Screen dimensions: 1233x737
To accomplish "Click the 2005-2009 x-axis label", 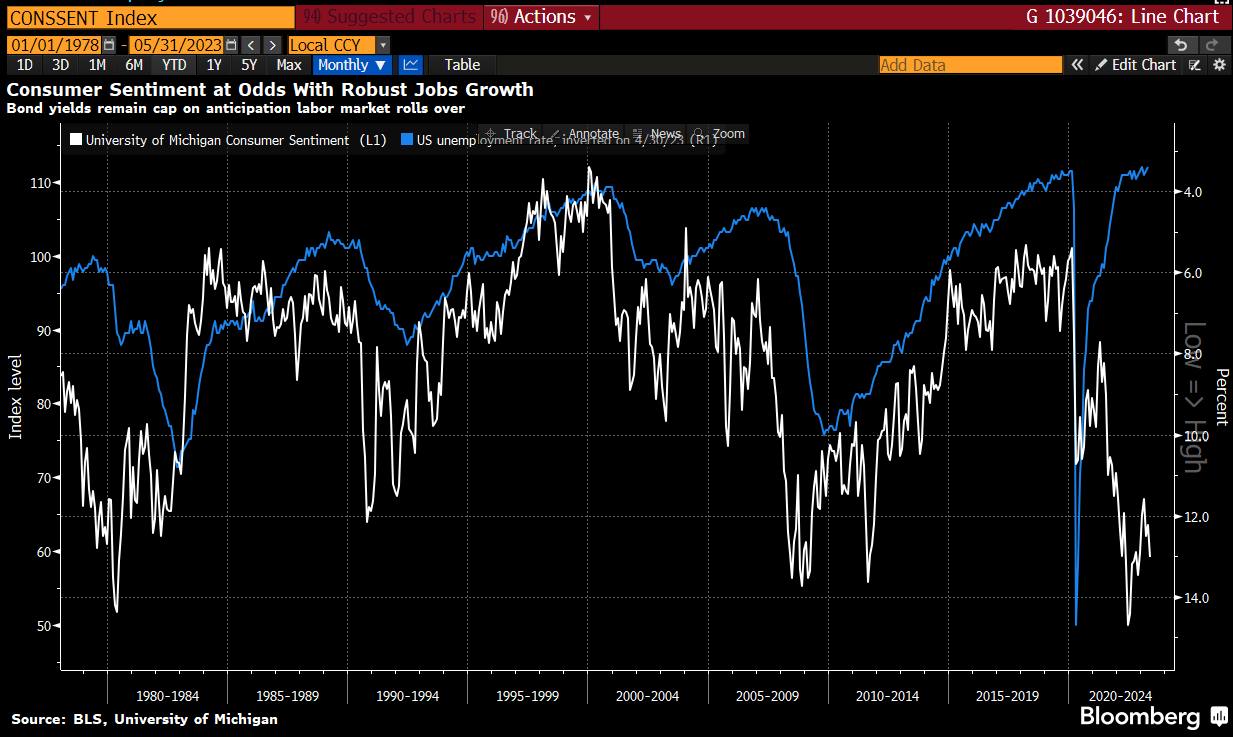I will (x=768, y=695).
